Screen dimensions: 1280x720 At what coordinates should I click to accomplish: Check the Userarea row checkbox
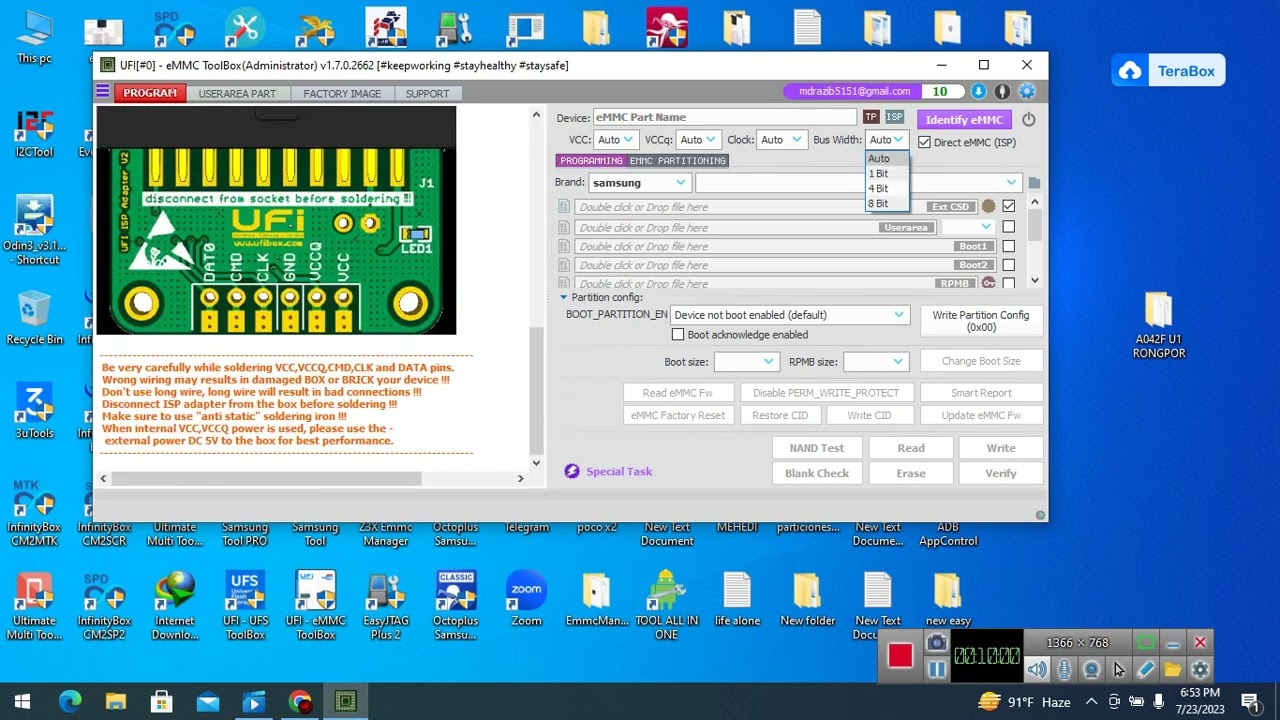[1008, 227]
